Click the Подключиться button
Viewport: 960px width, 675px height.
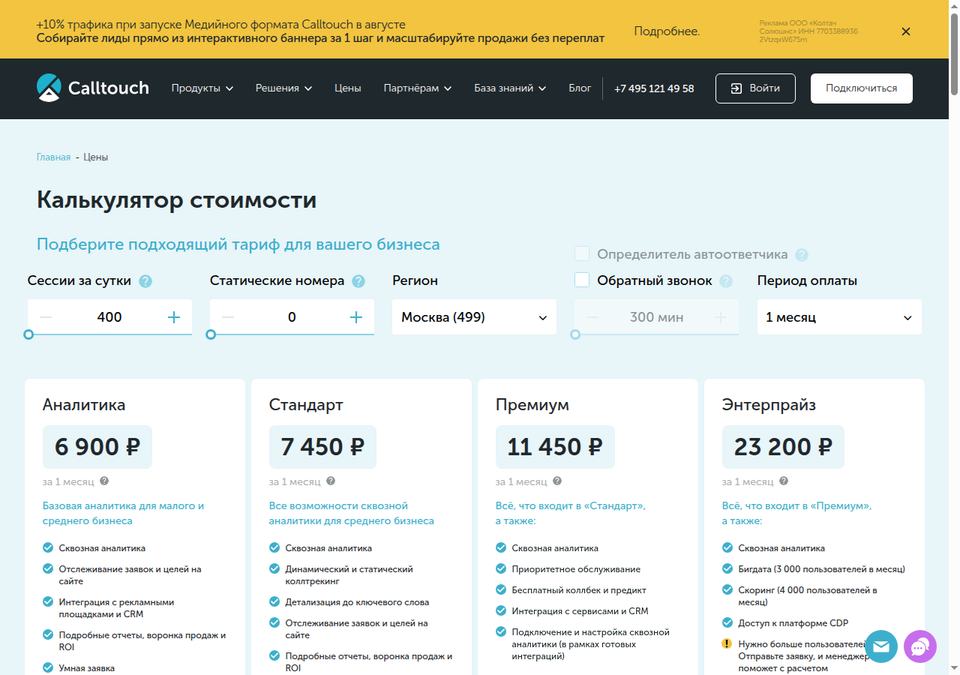click(x=861, y=89)
